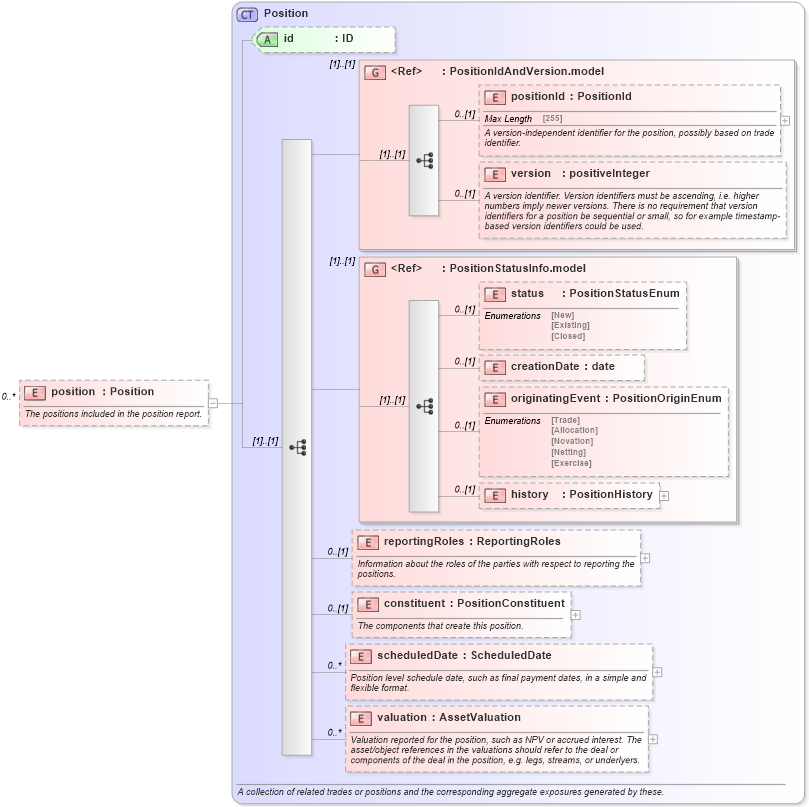
Task: Expand the constituent plus box
Action: (576, 615)
